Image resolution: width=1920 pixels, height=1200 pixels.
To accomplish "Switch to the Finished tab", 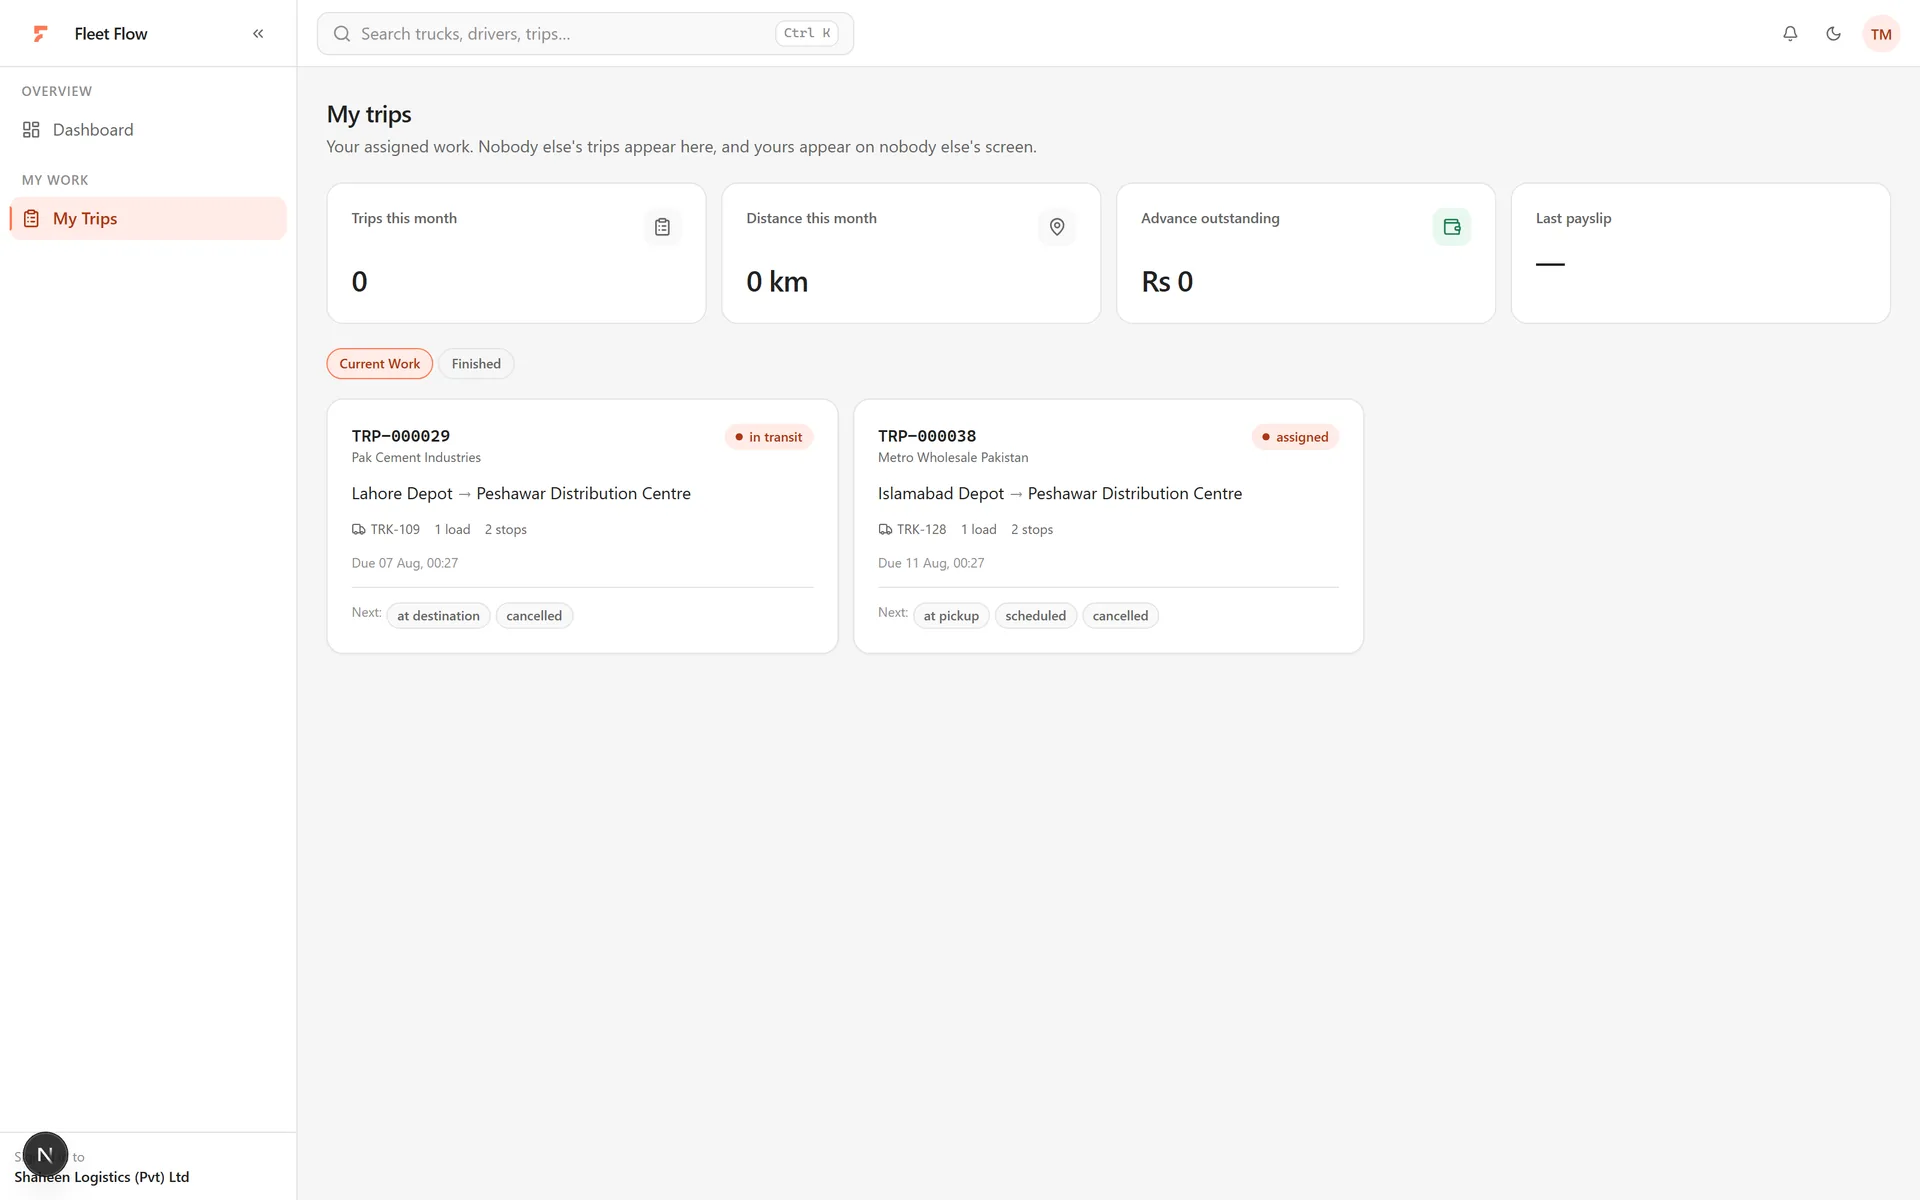I will 476,364.
